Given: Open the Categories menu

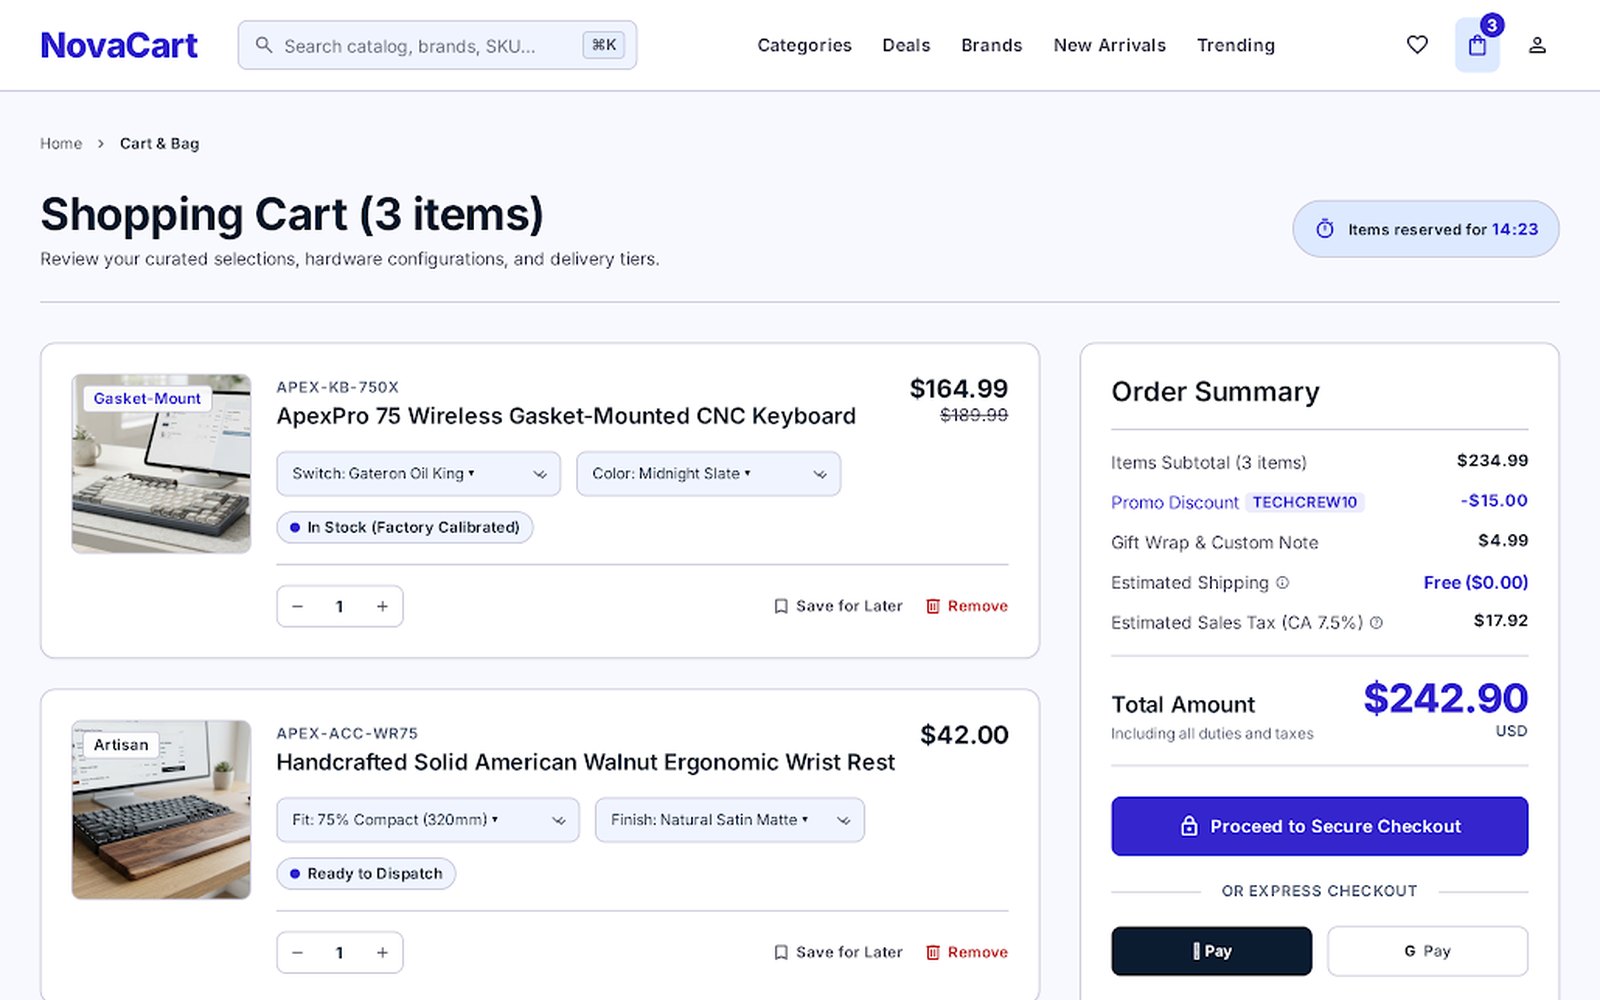Looking at the screenshot, I should pyautogui.click(x=804, y=45).
